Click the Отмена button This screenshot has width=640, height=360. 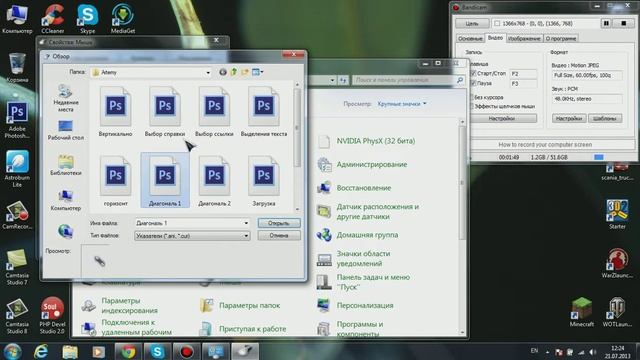tap(279, 236)
